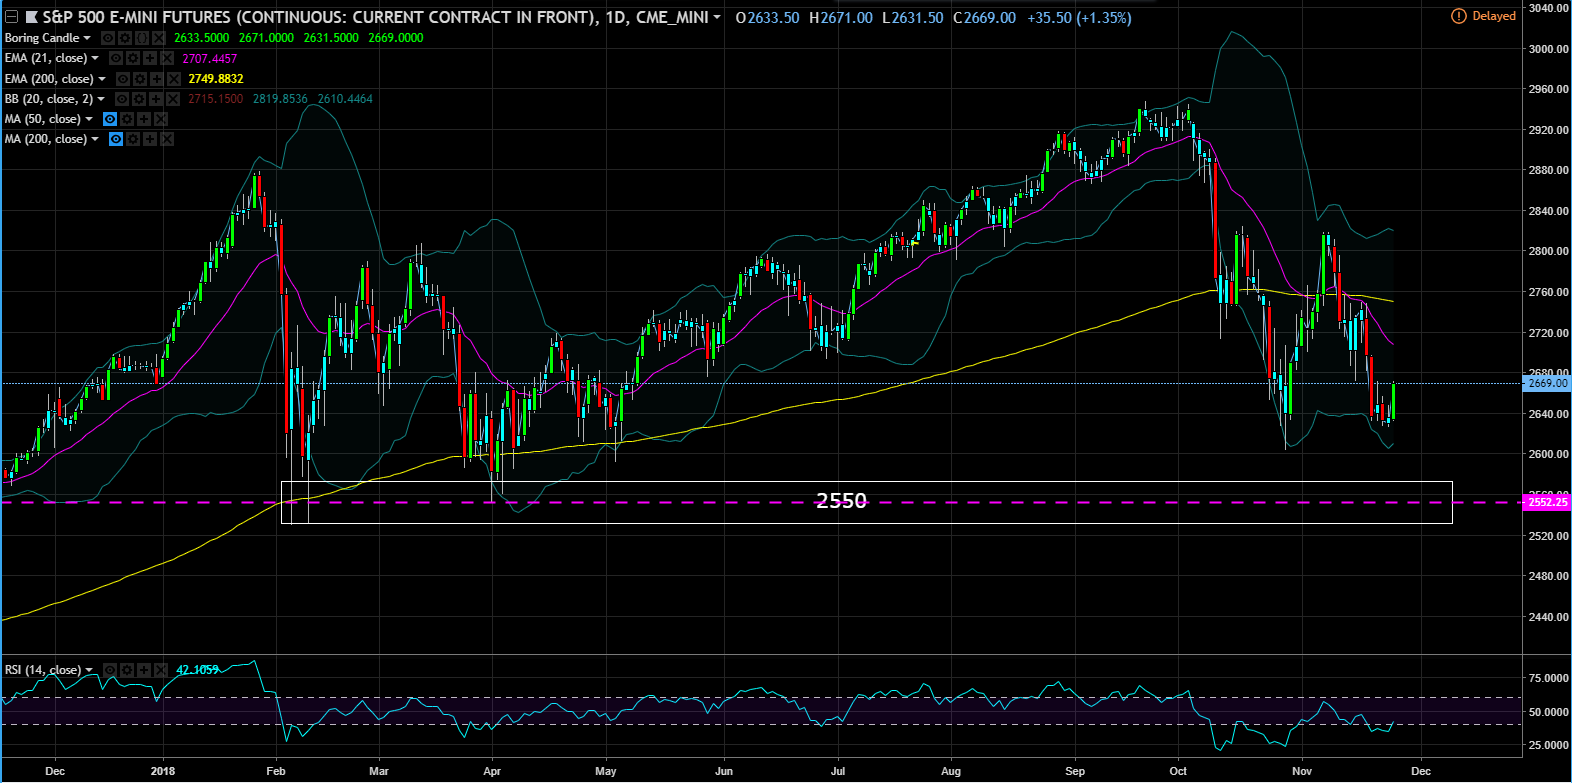This screenshot has width=1572, height=783.
Task: Click plus icon for EMA (200, close)
Action: click(157, 79)
